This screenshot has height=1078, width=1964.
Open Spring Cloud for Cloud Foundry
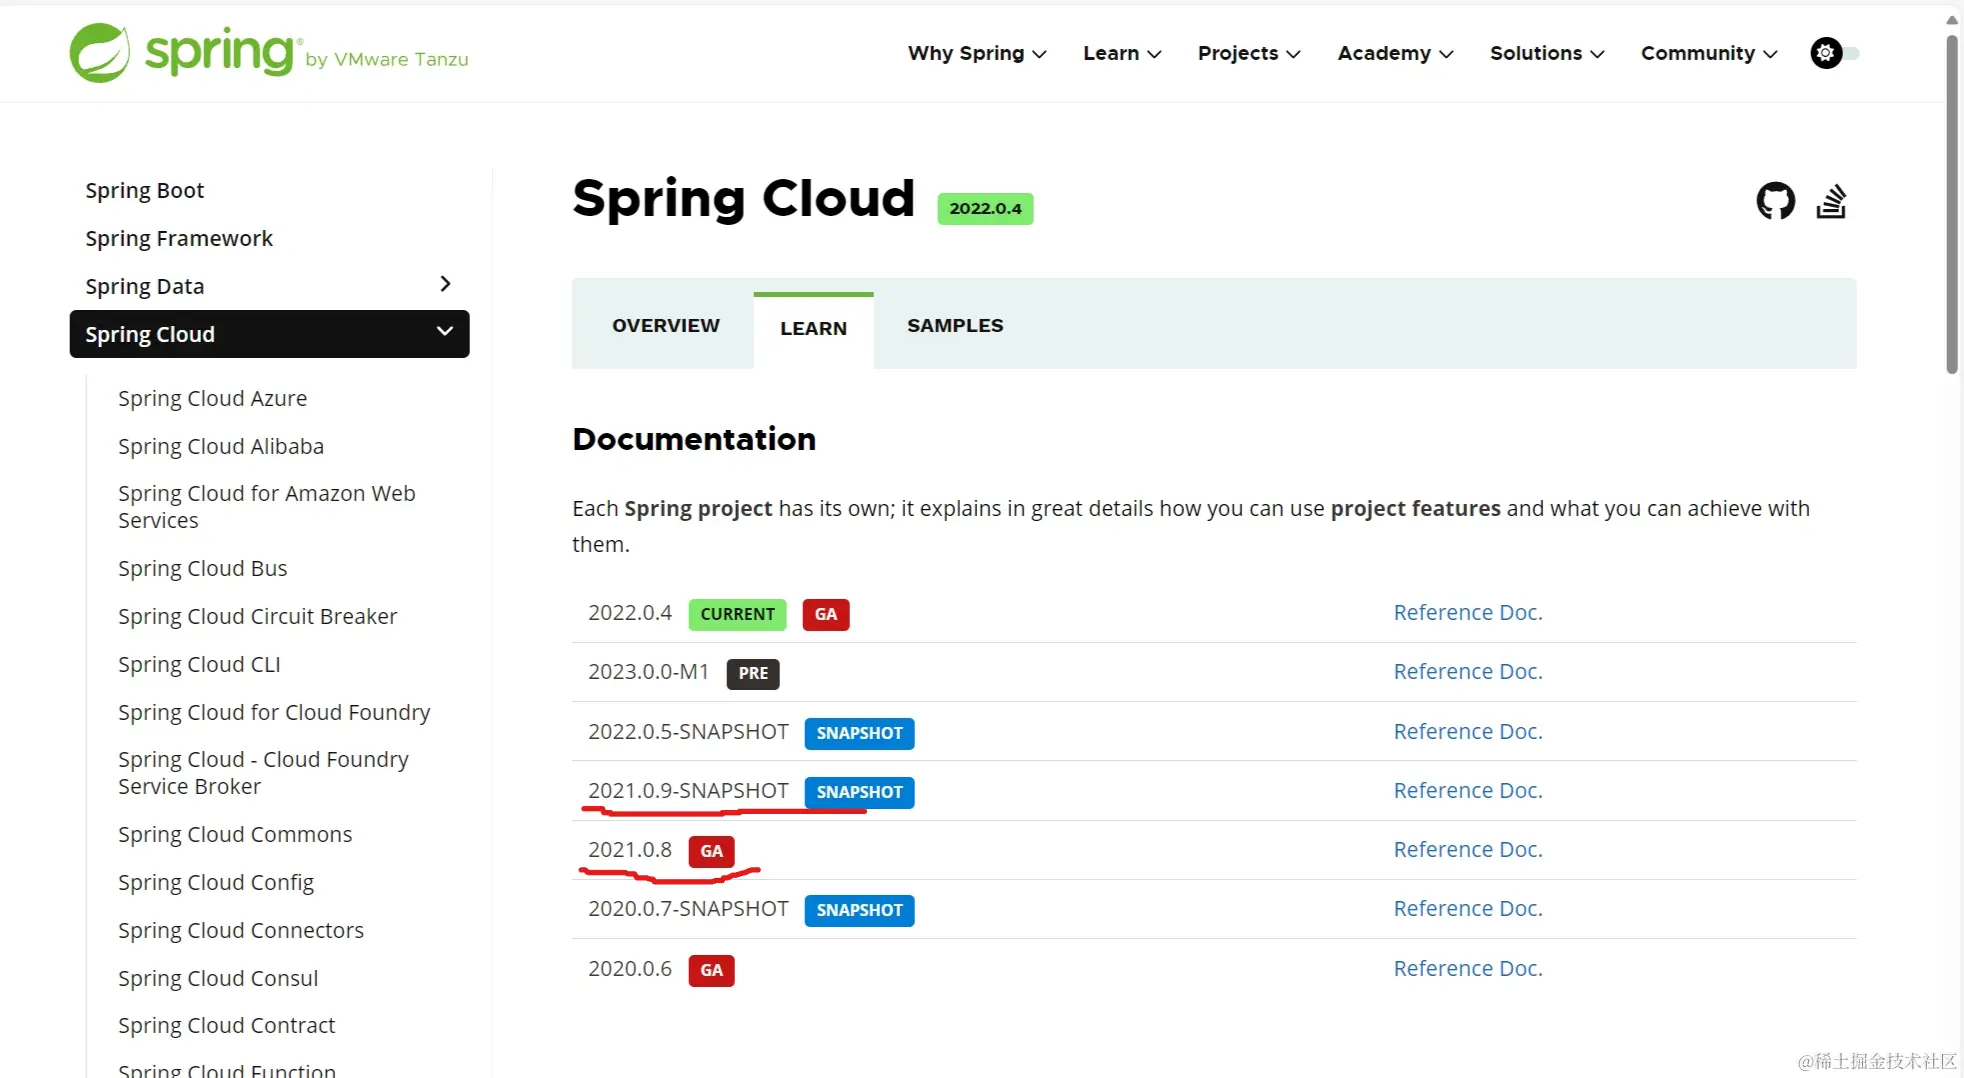coord(274,712)
